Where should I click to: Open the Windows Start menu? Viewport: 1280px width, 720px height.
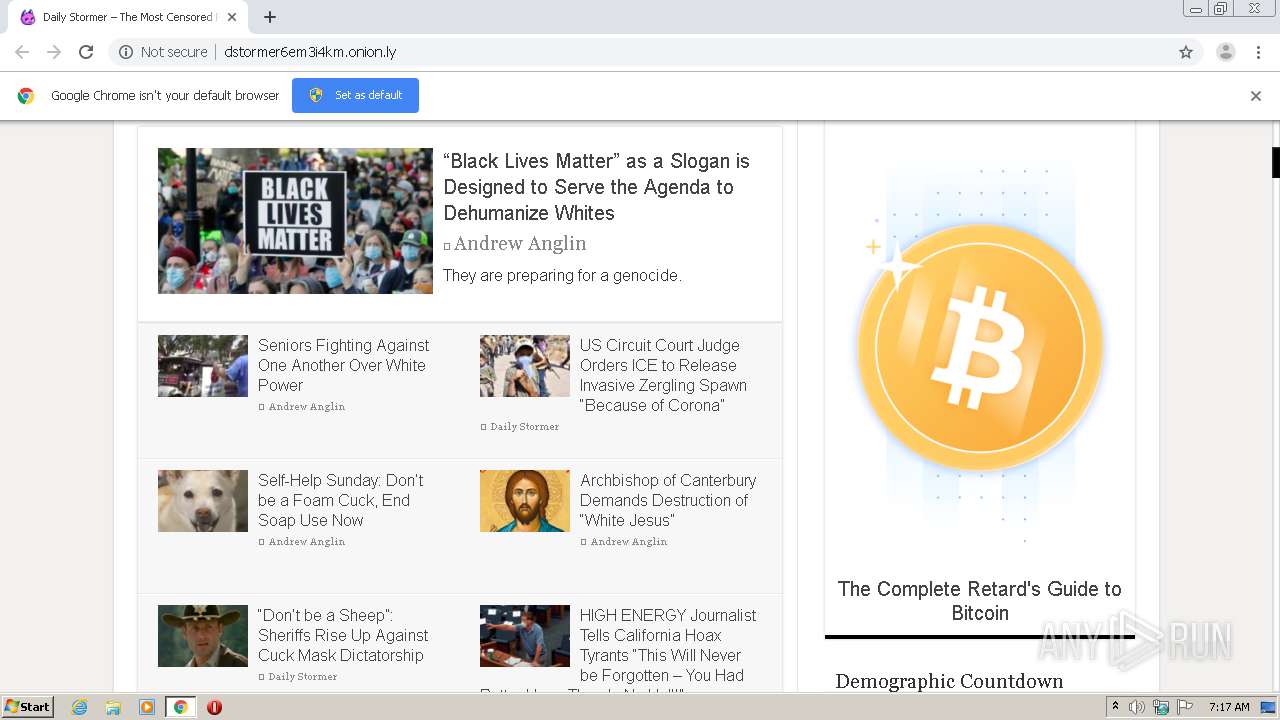pyautogui.click(x=27, y=707)
